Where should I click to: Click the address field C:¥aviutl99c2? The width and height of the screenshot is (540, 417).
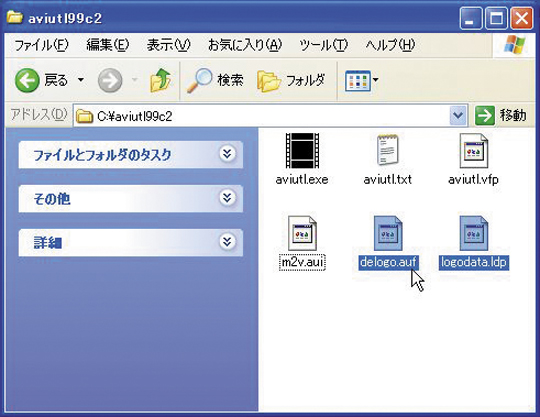(262, 116)
